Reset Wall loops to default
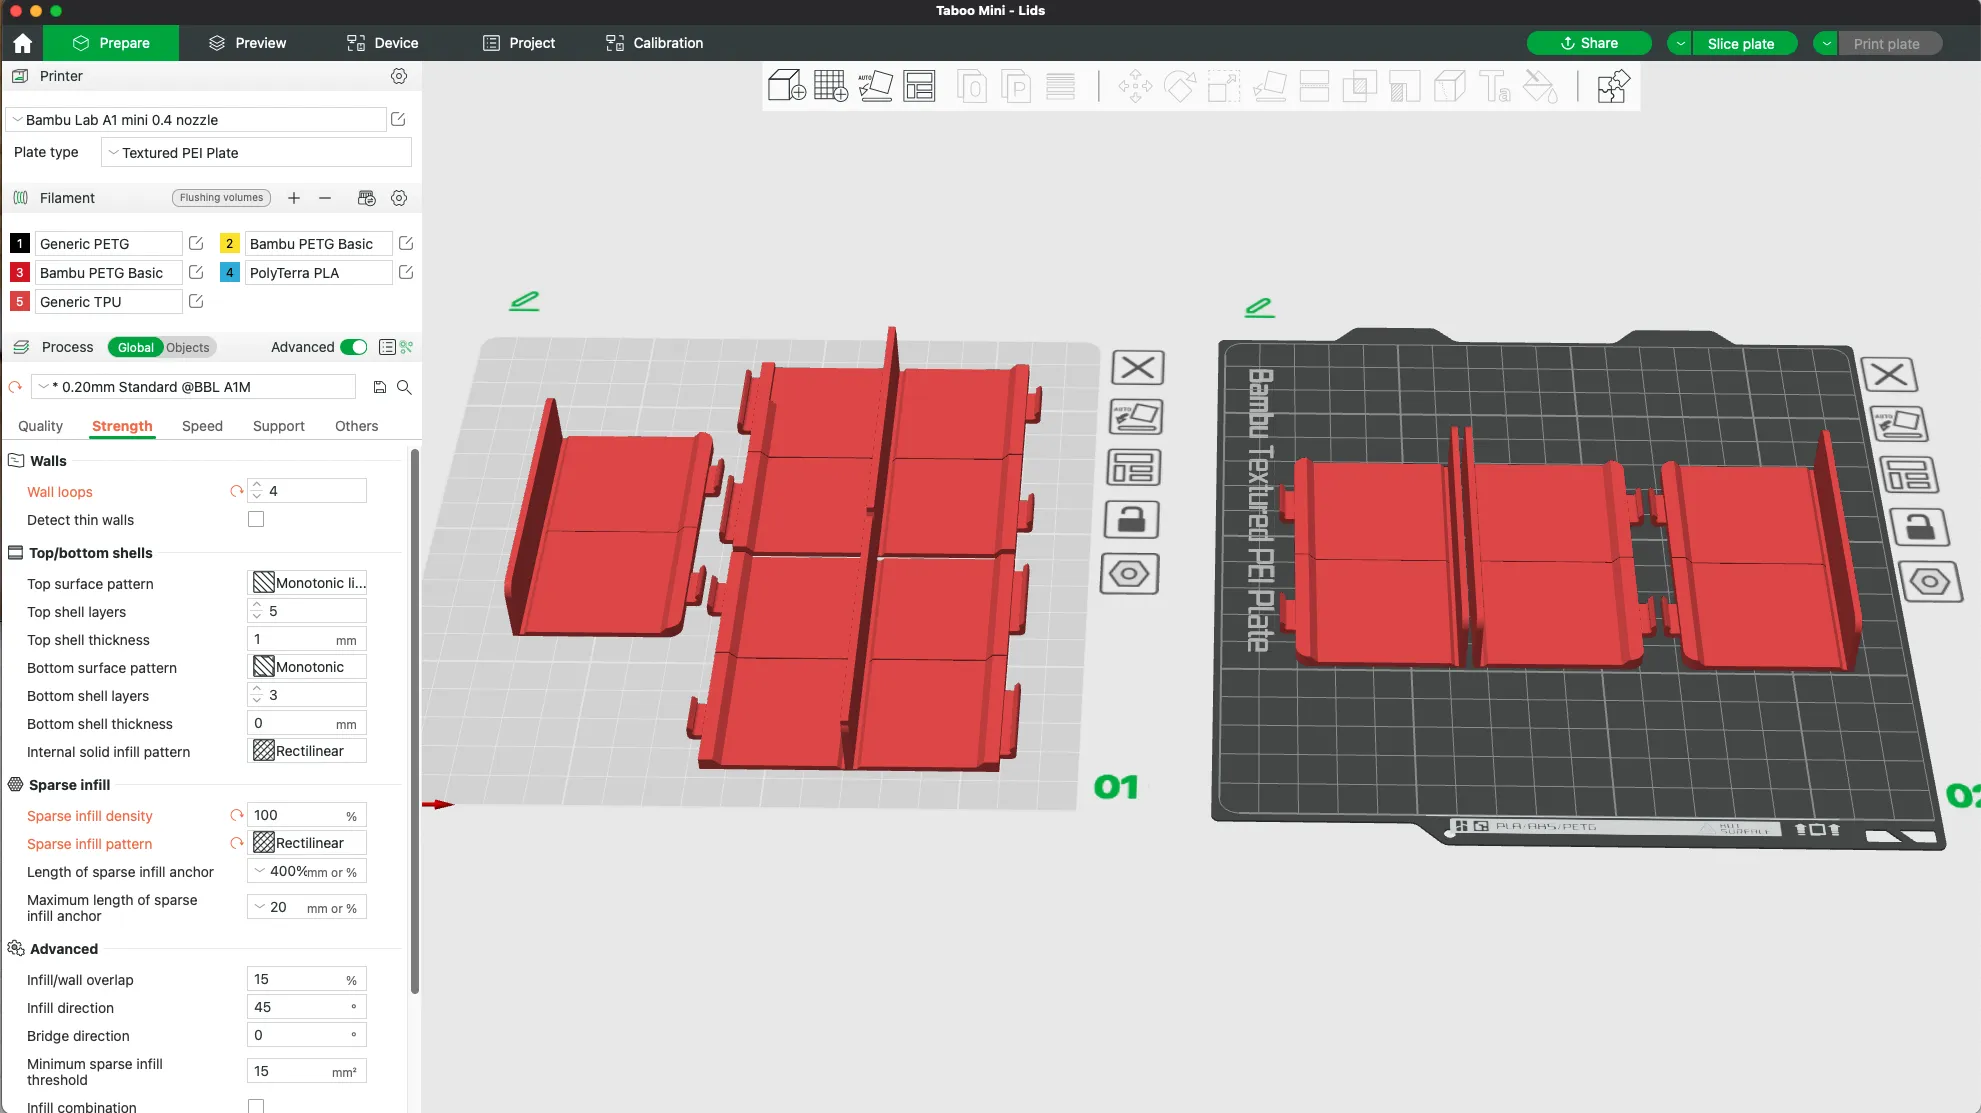The width and height of the screenshot is (1981, 1113). [x=237, y=491]
